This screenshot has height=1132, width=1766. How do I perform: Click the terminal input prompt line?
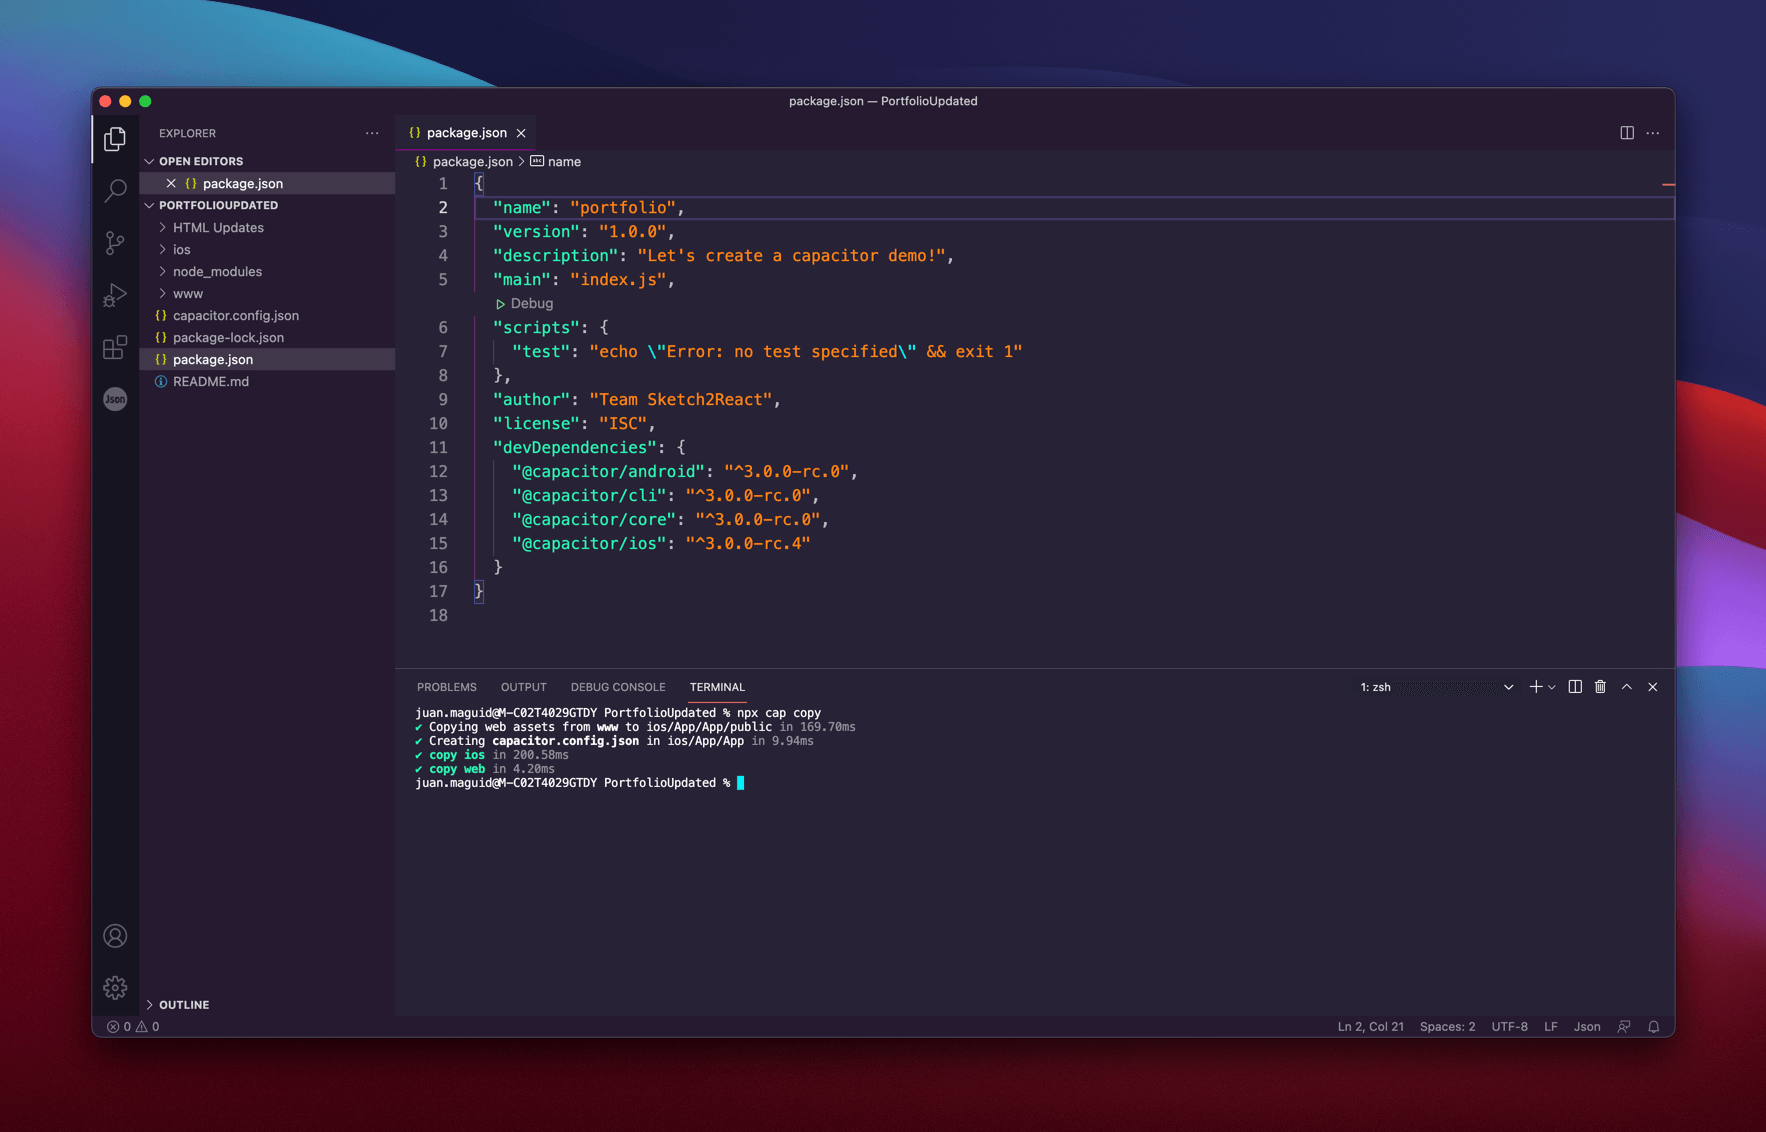point(580,783)
